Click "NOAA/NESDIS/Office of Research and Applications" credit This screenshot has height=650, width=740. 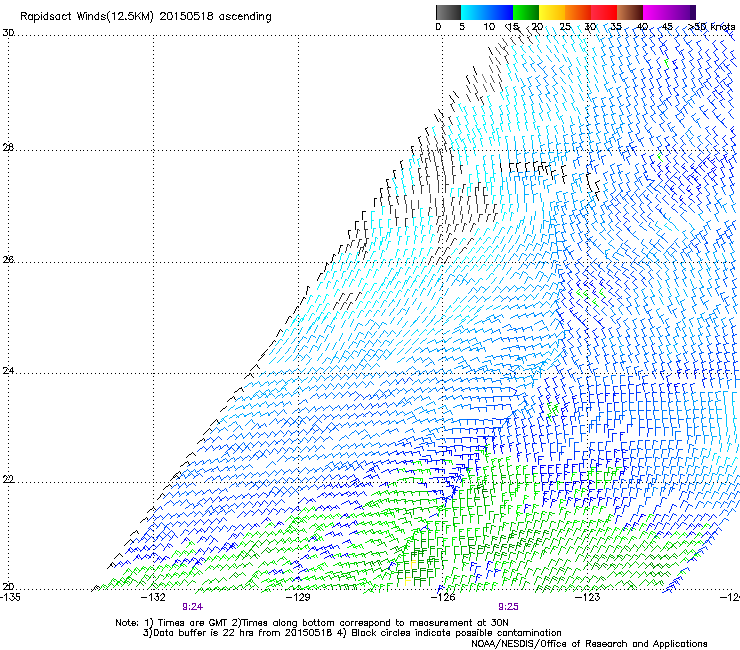click(x=589, y=644)
